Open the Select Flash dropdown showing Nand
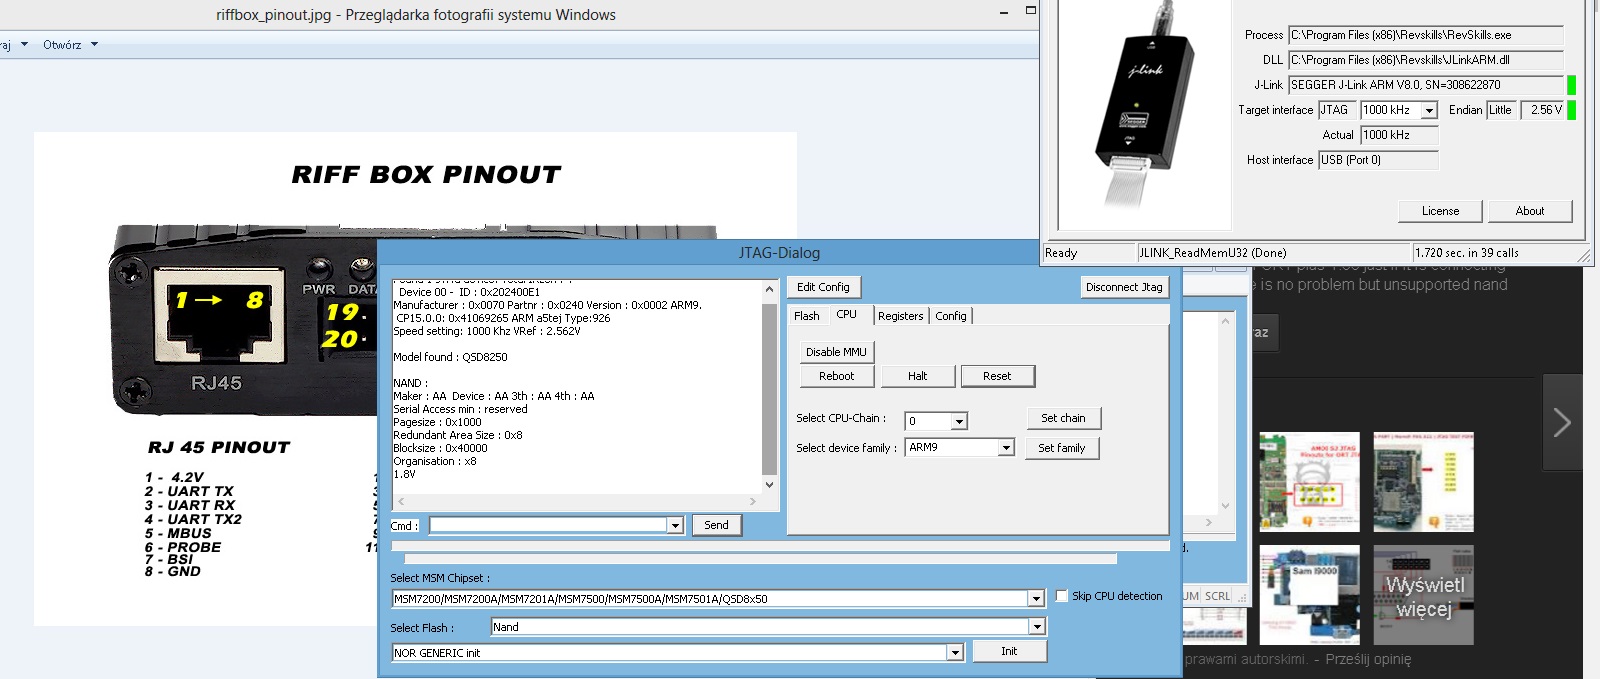 (x=1037, y=627)
